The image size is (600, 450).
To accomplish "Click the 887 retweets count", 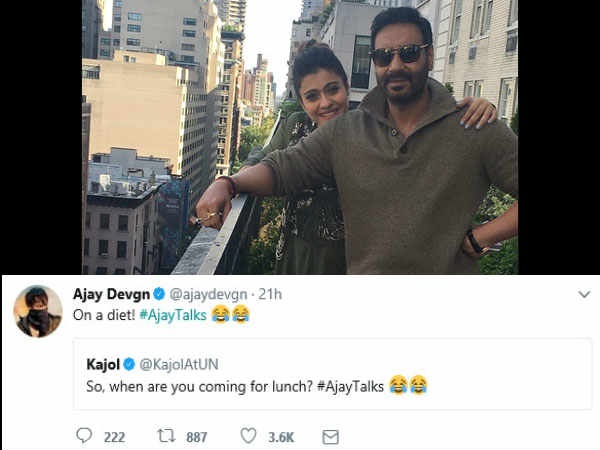I will pyautogui.click(x=196, y=436).
